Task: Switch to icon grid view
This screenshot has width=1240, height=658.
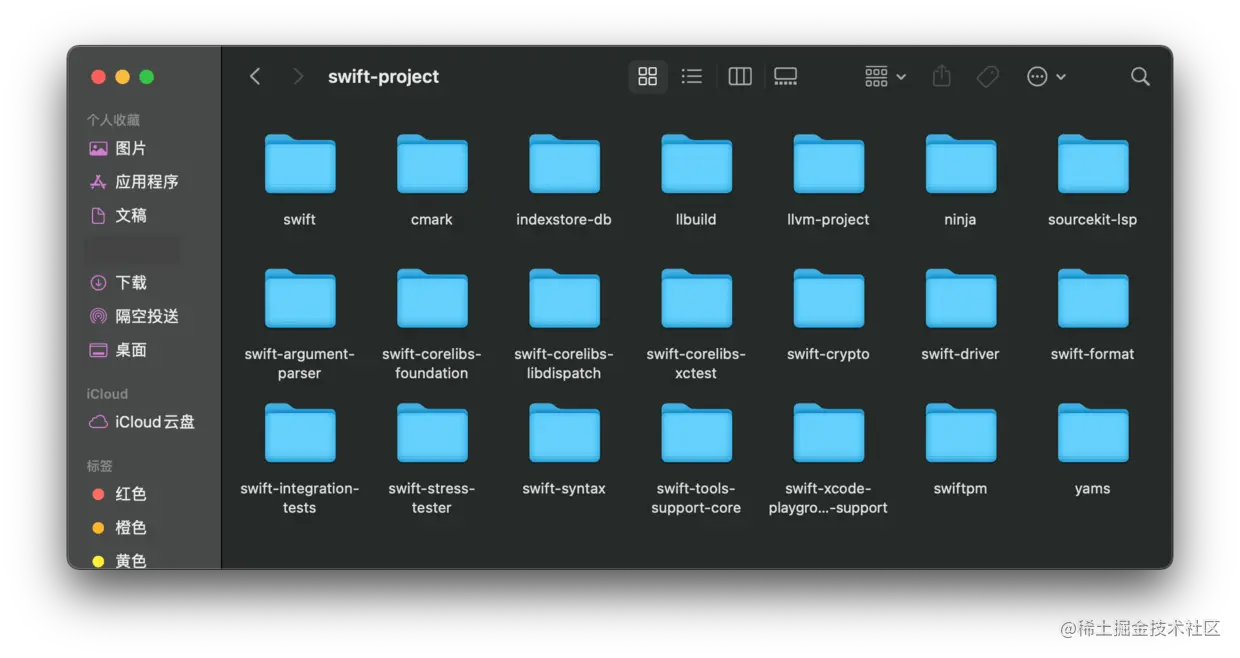Action: click(648, 77)
